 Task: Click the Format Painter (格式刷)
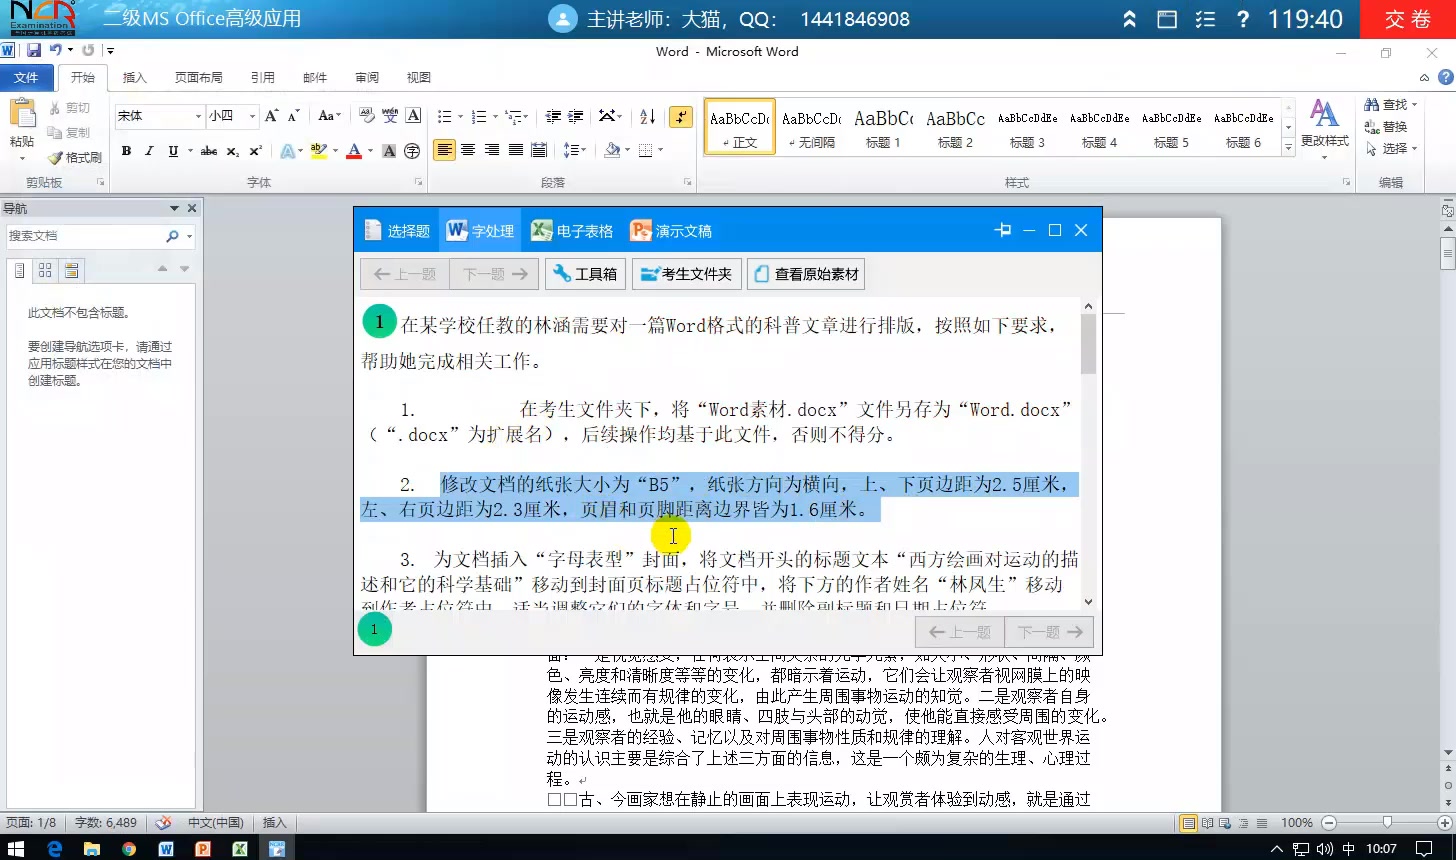[x=75, y=157]
